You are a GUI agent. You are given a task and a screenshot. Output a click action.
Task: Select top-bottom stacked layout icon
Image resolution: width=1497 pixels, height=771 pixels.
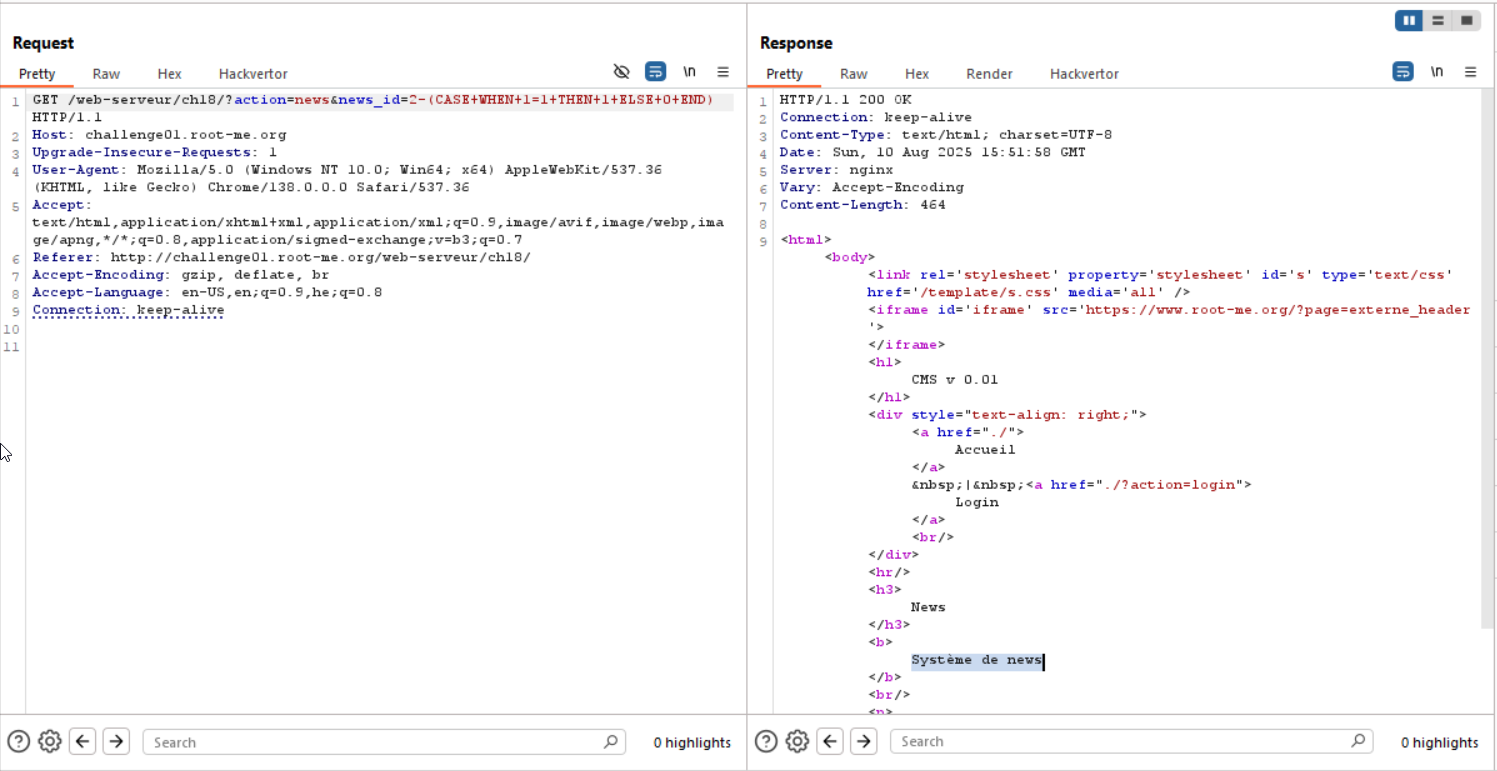[1438, 20]
